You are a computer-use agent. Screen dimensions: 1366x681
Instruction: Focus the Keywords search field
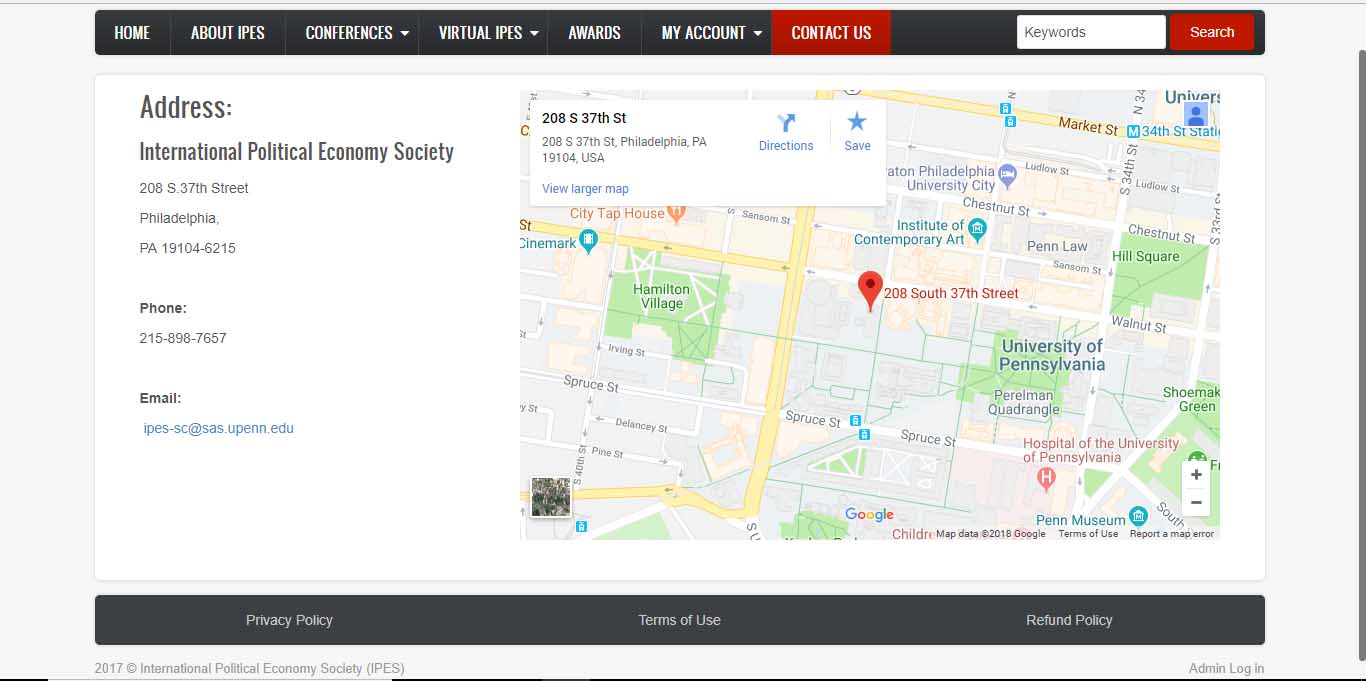[1091, 32]
